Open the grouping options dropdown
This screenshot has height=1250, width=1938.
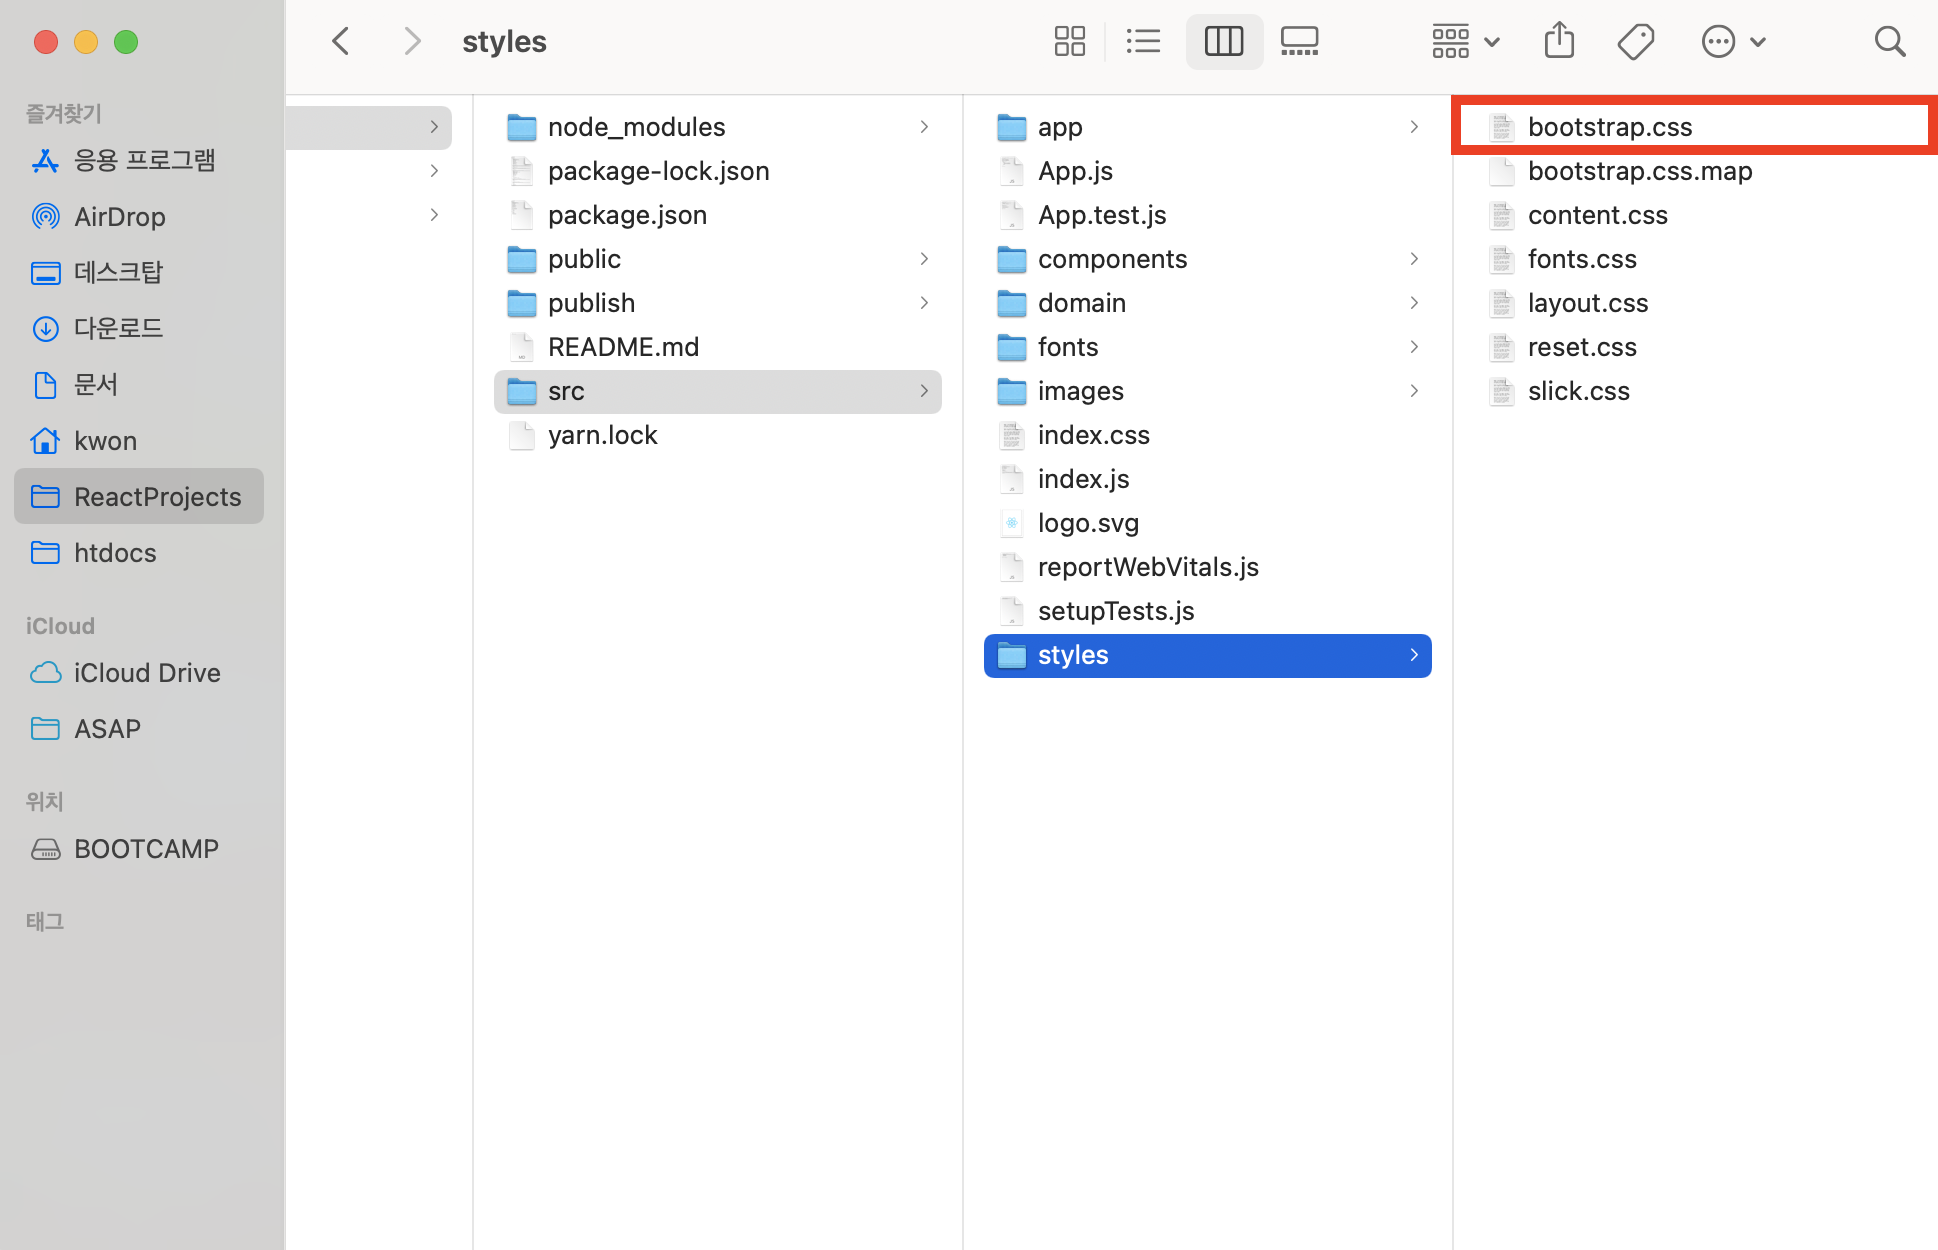[x=1464, y=41]
